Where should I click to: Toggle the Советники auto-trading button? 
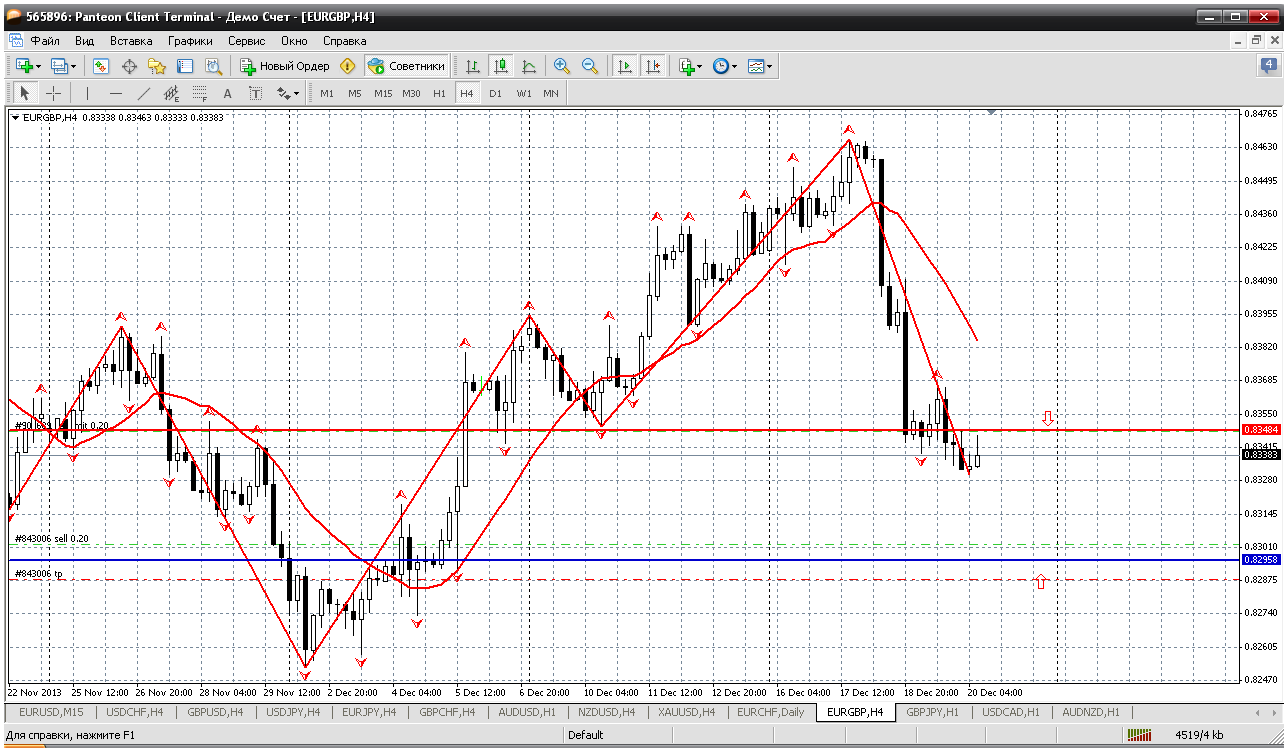pyautogui.click(x=406, y=66)
